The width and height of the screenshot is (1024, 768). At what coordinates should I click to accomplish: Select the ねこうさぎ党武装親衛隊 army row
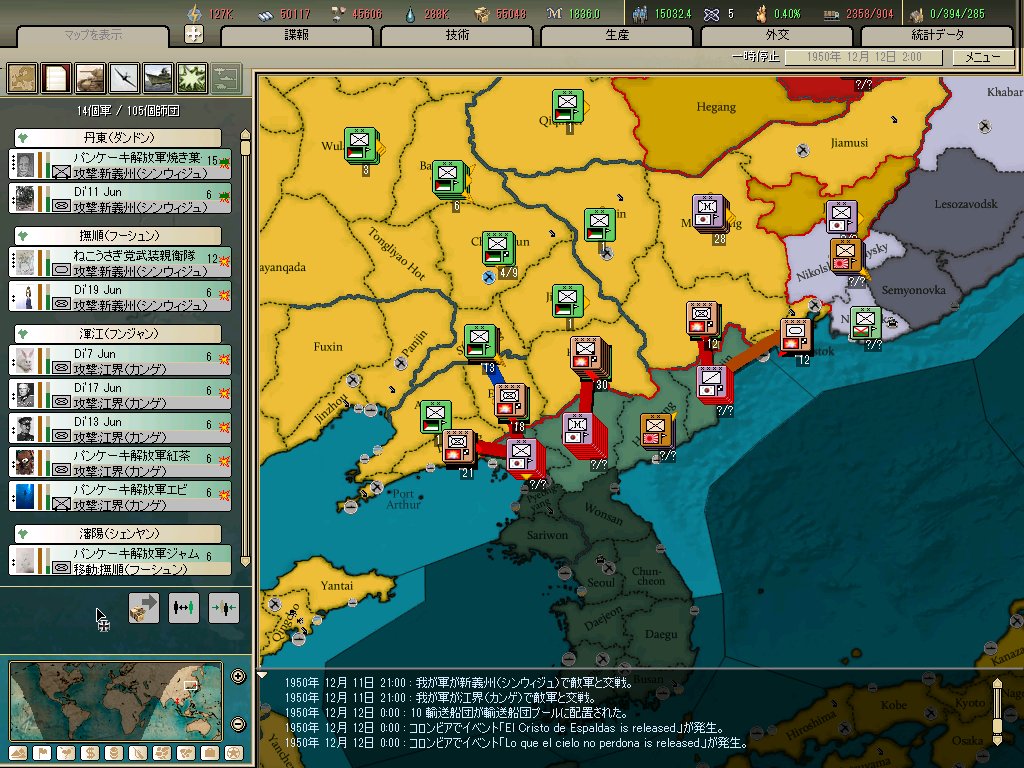click(120, 263)
